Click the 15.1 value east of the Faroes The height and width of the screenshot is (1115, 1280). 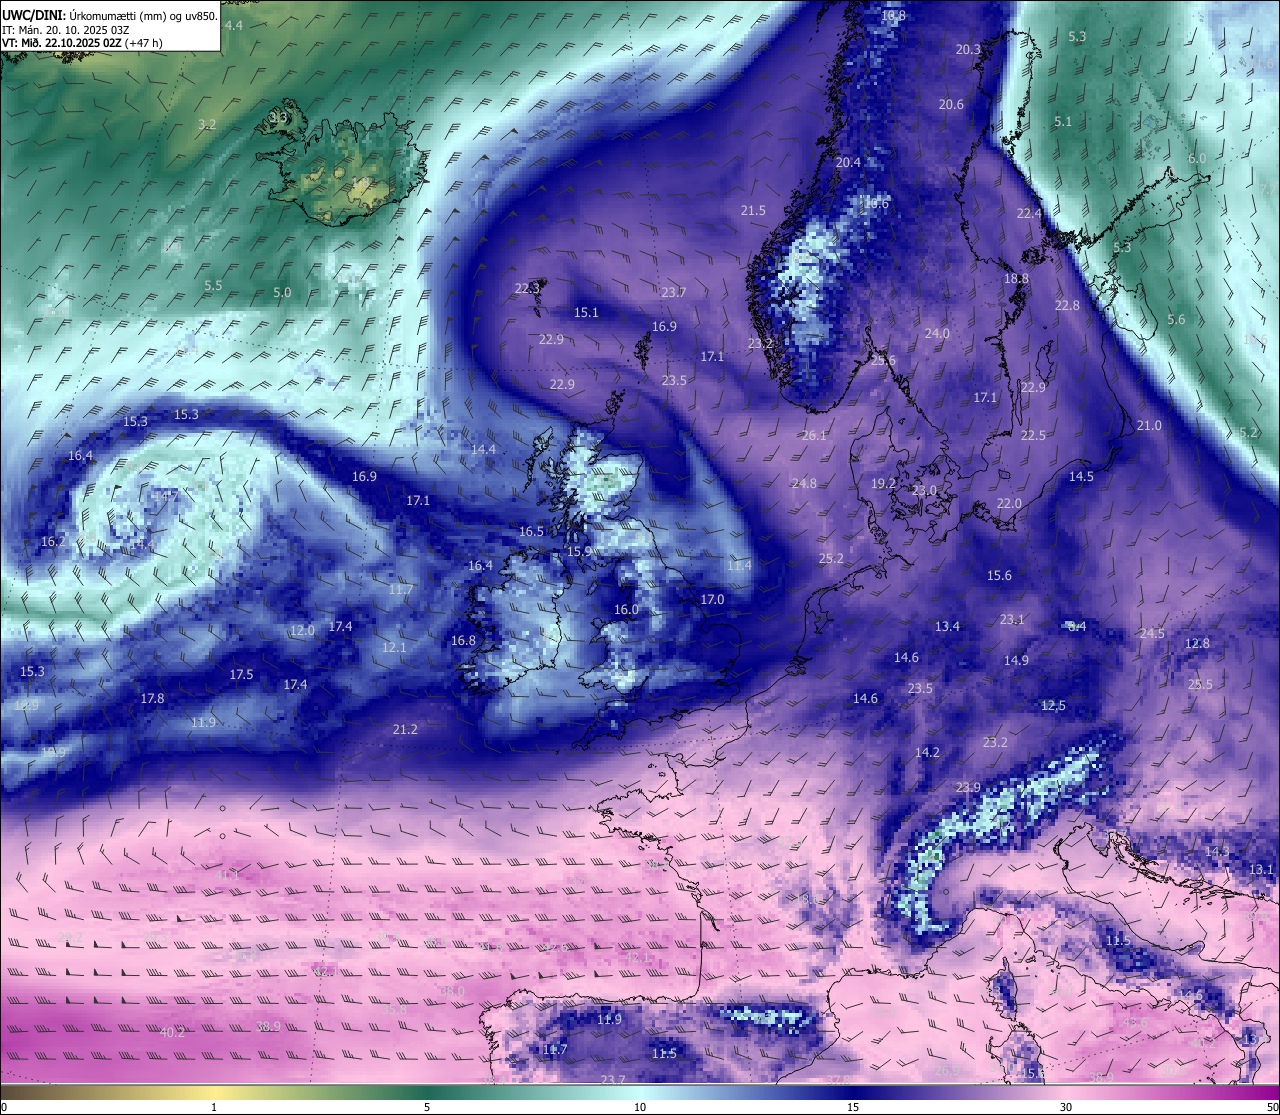click(586, 312)
